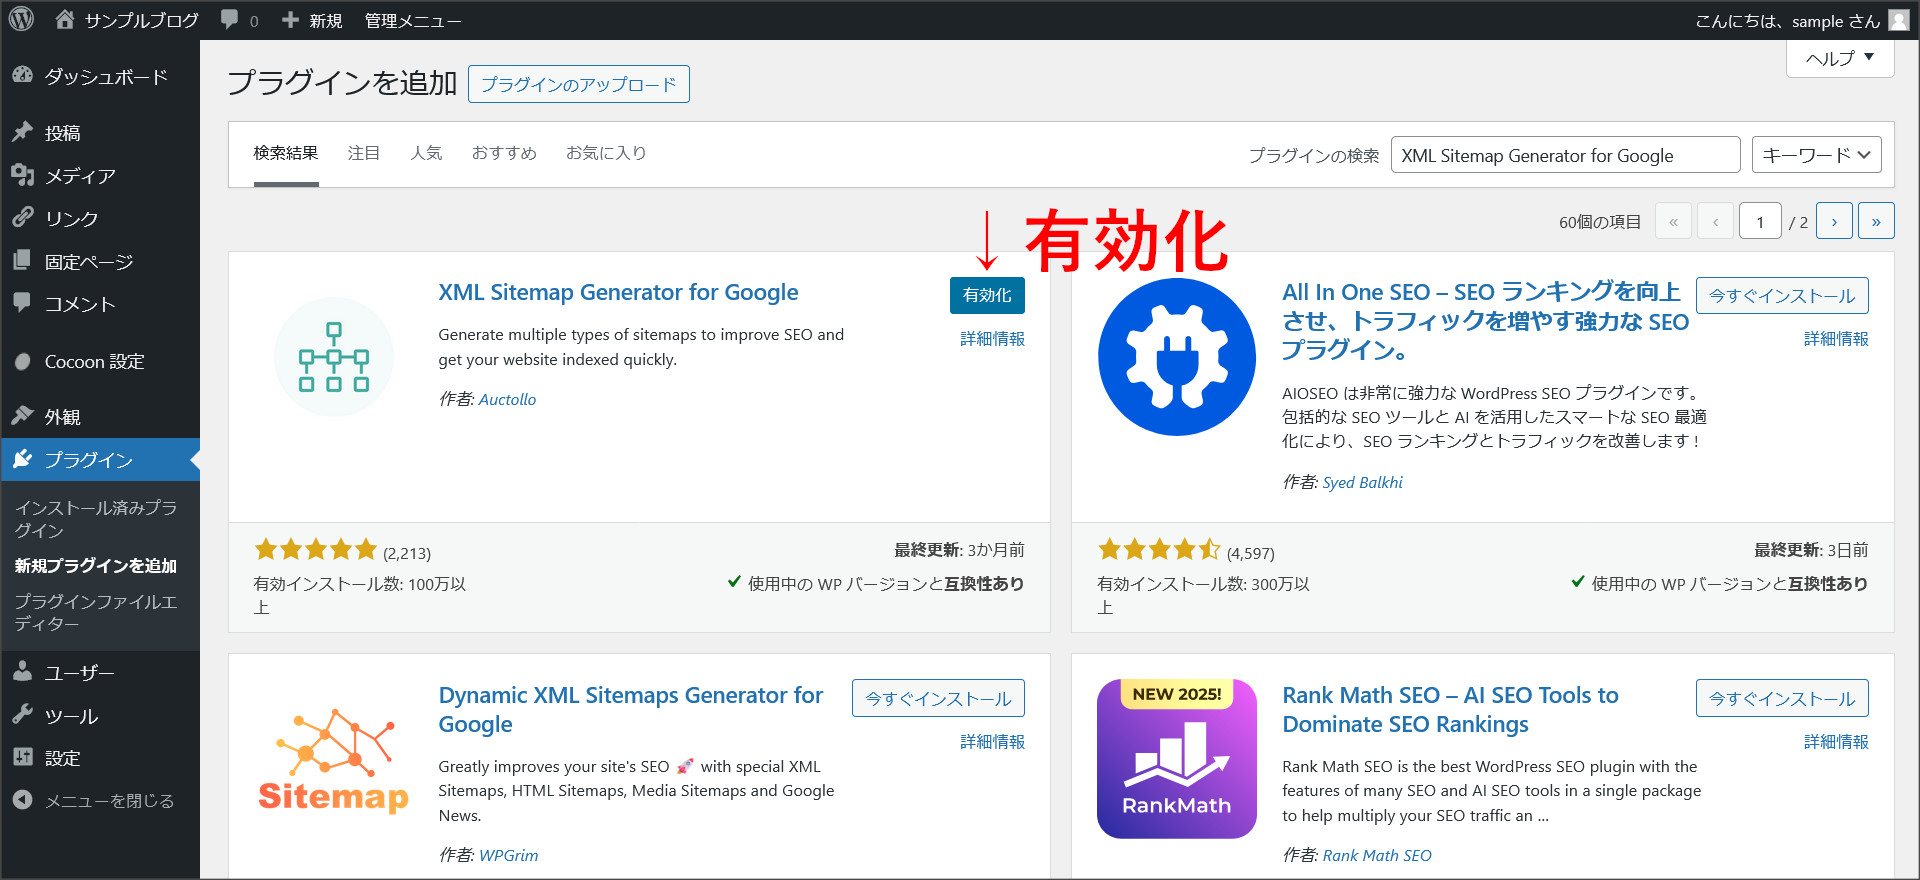Open 管理メニュー in the admin bar
1920x880 pixels.
pos(412,20)
